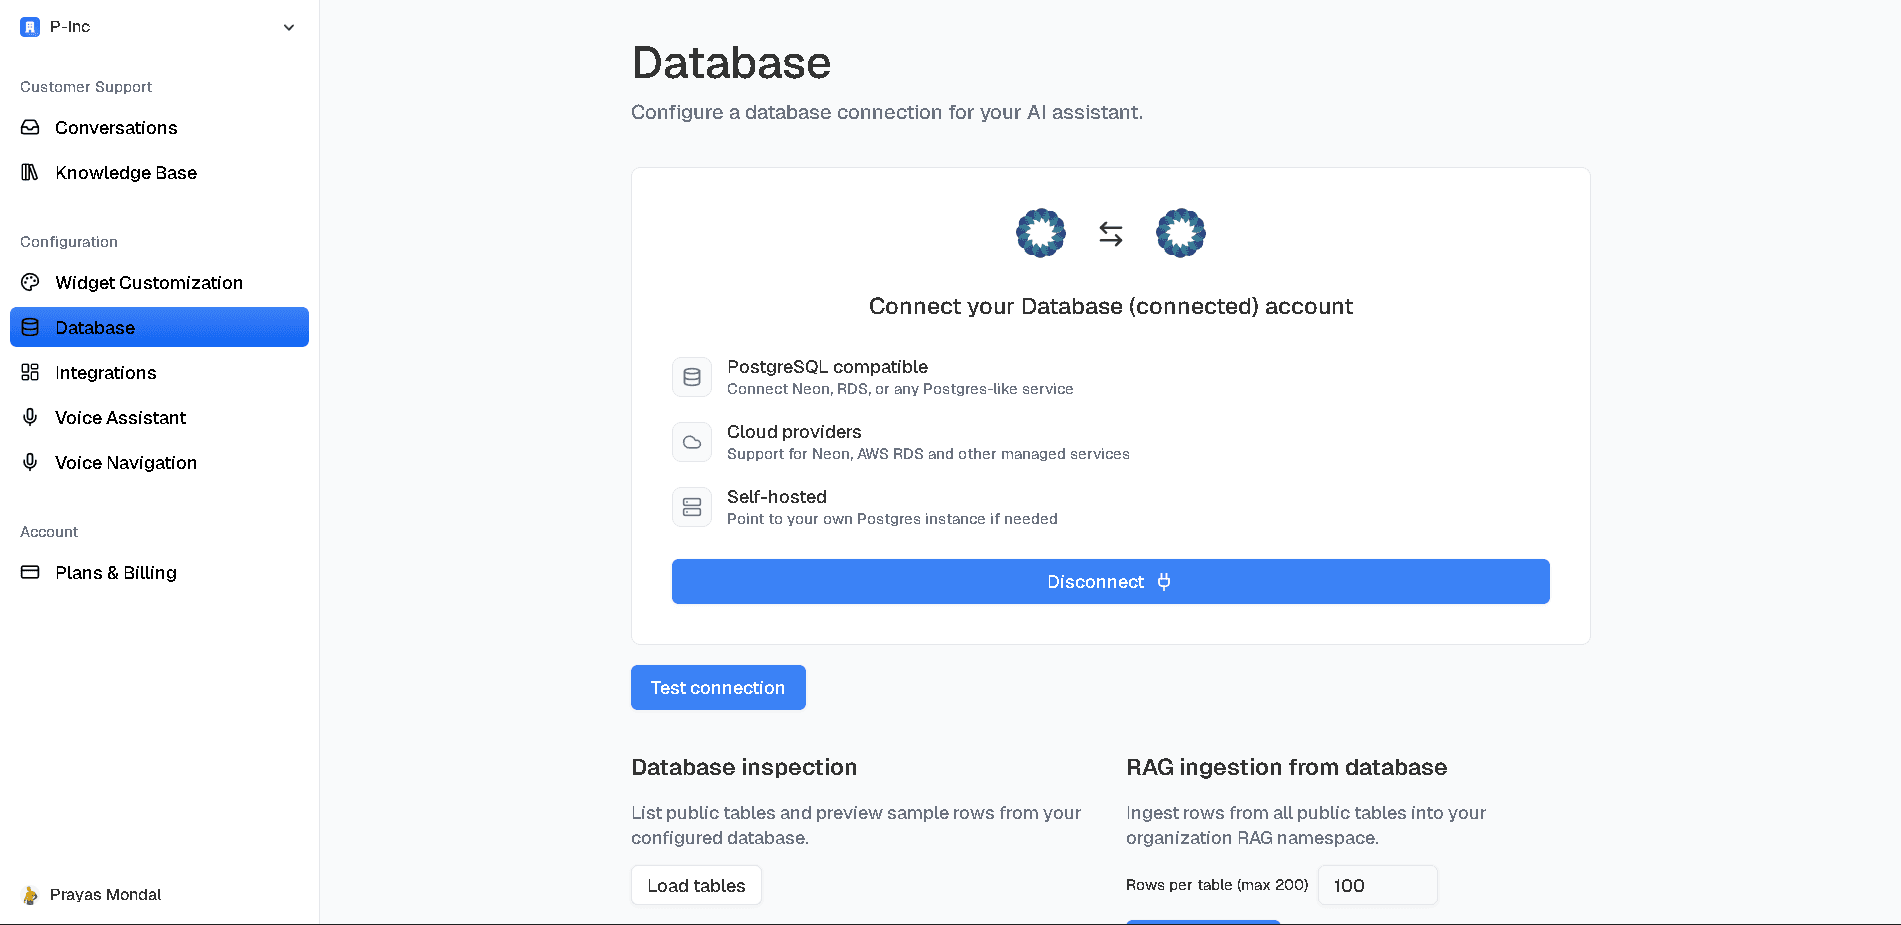
Task: Open Conversations from the sidebar
Action: pos(116,128)
